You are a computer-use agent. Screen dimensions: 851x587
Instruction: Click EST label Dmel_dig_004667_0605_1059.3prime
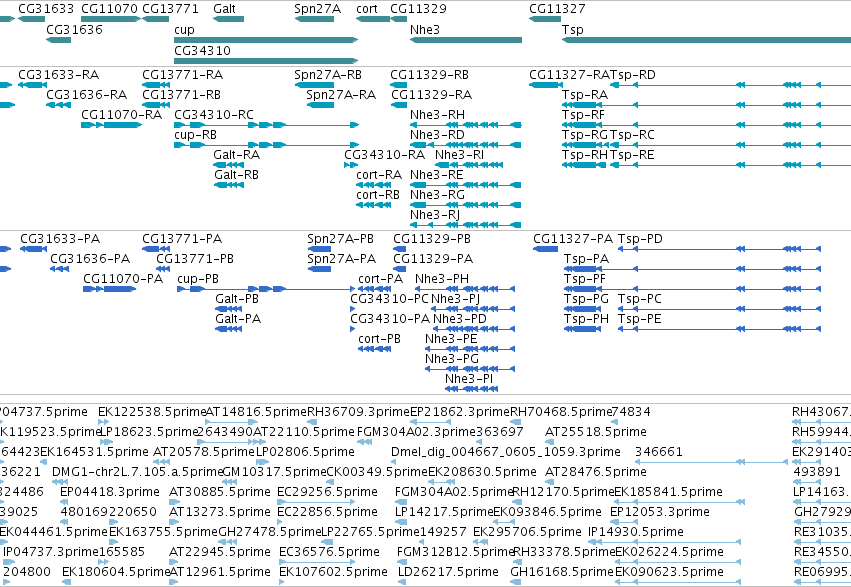tap(506, 452)
